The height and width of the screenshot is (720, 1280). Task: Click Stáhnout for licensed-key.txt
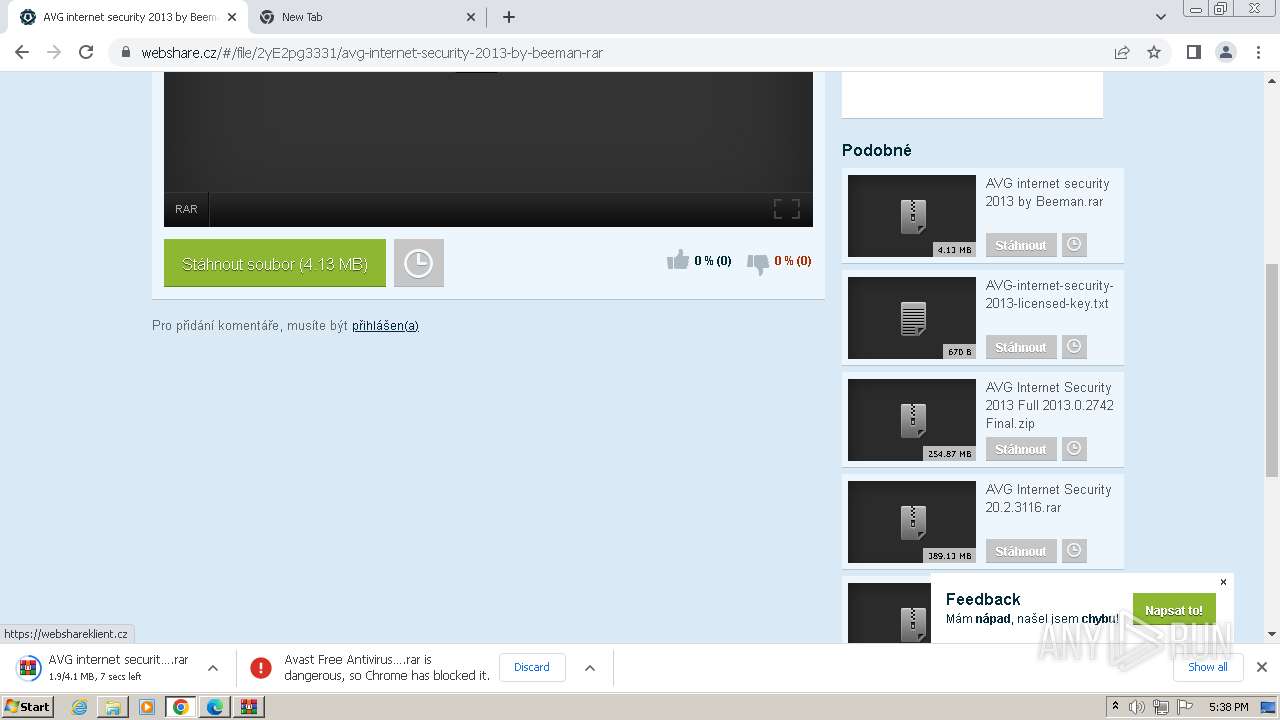pos(1020,347)
